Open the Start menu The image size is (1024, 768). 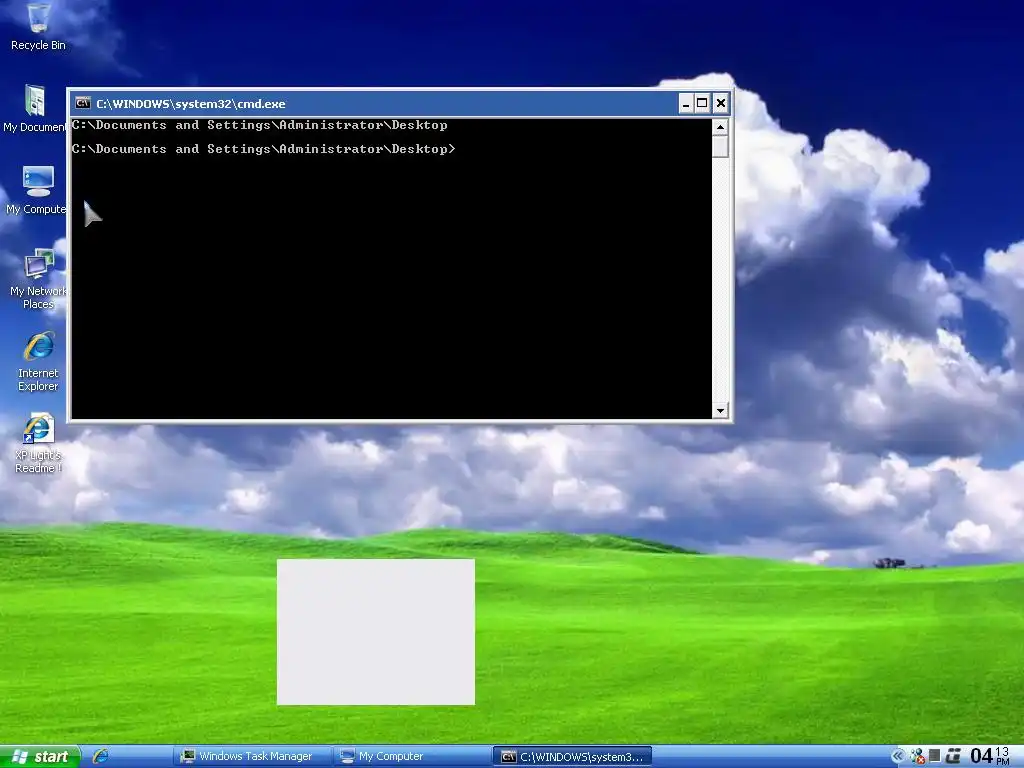coord(40,756)
